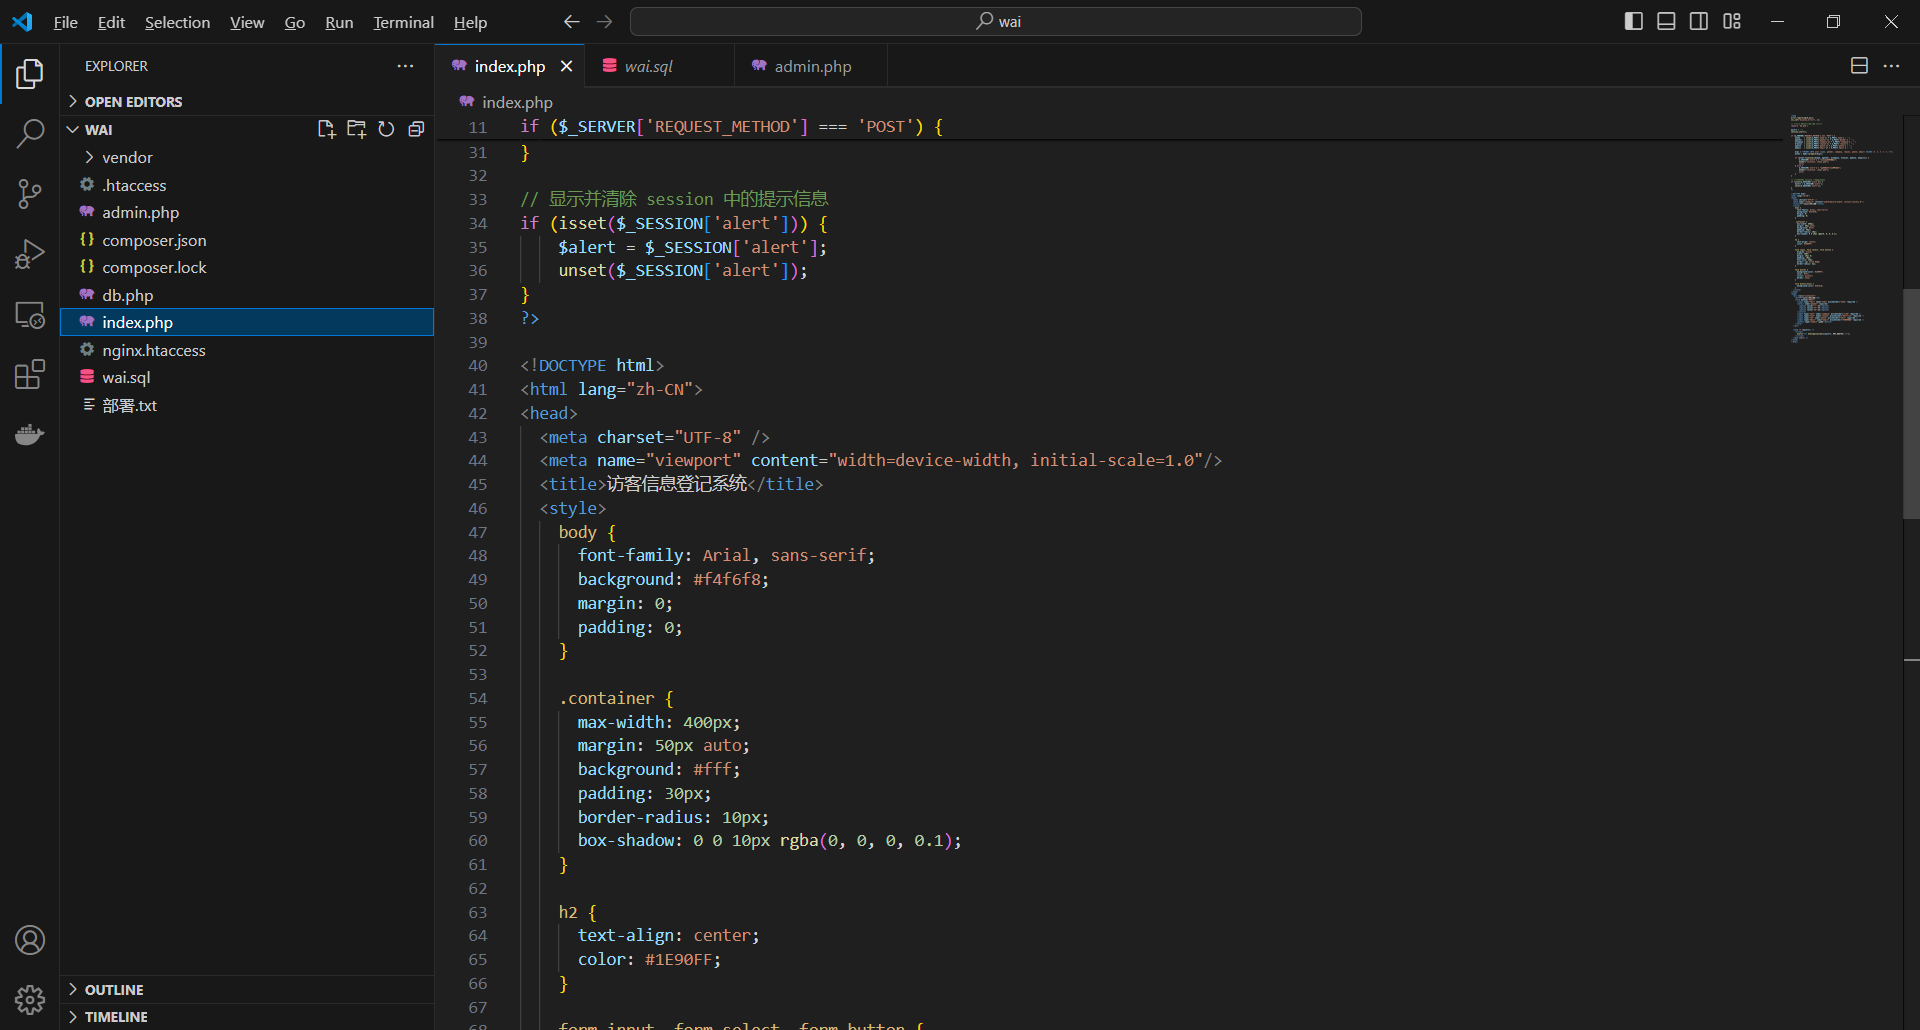Viewport: 1920px width, 1030px height.
Task: Open the Explorer view in activity bar
Action: 30,73
